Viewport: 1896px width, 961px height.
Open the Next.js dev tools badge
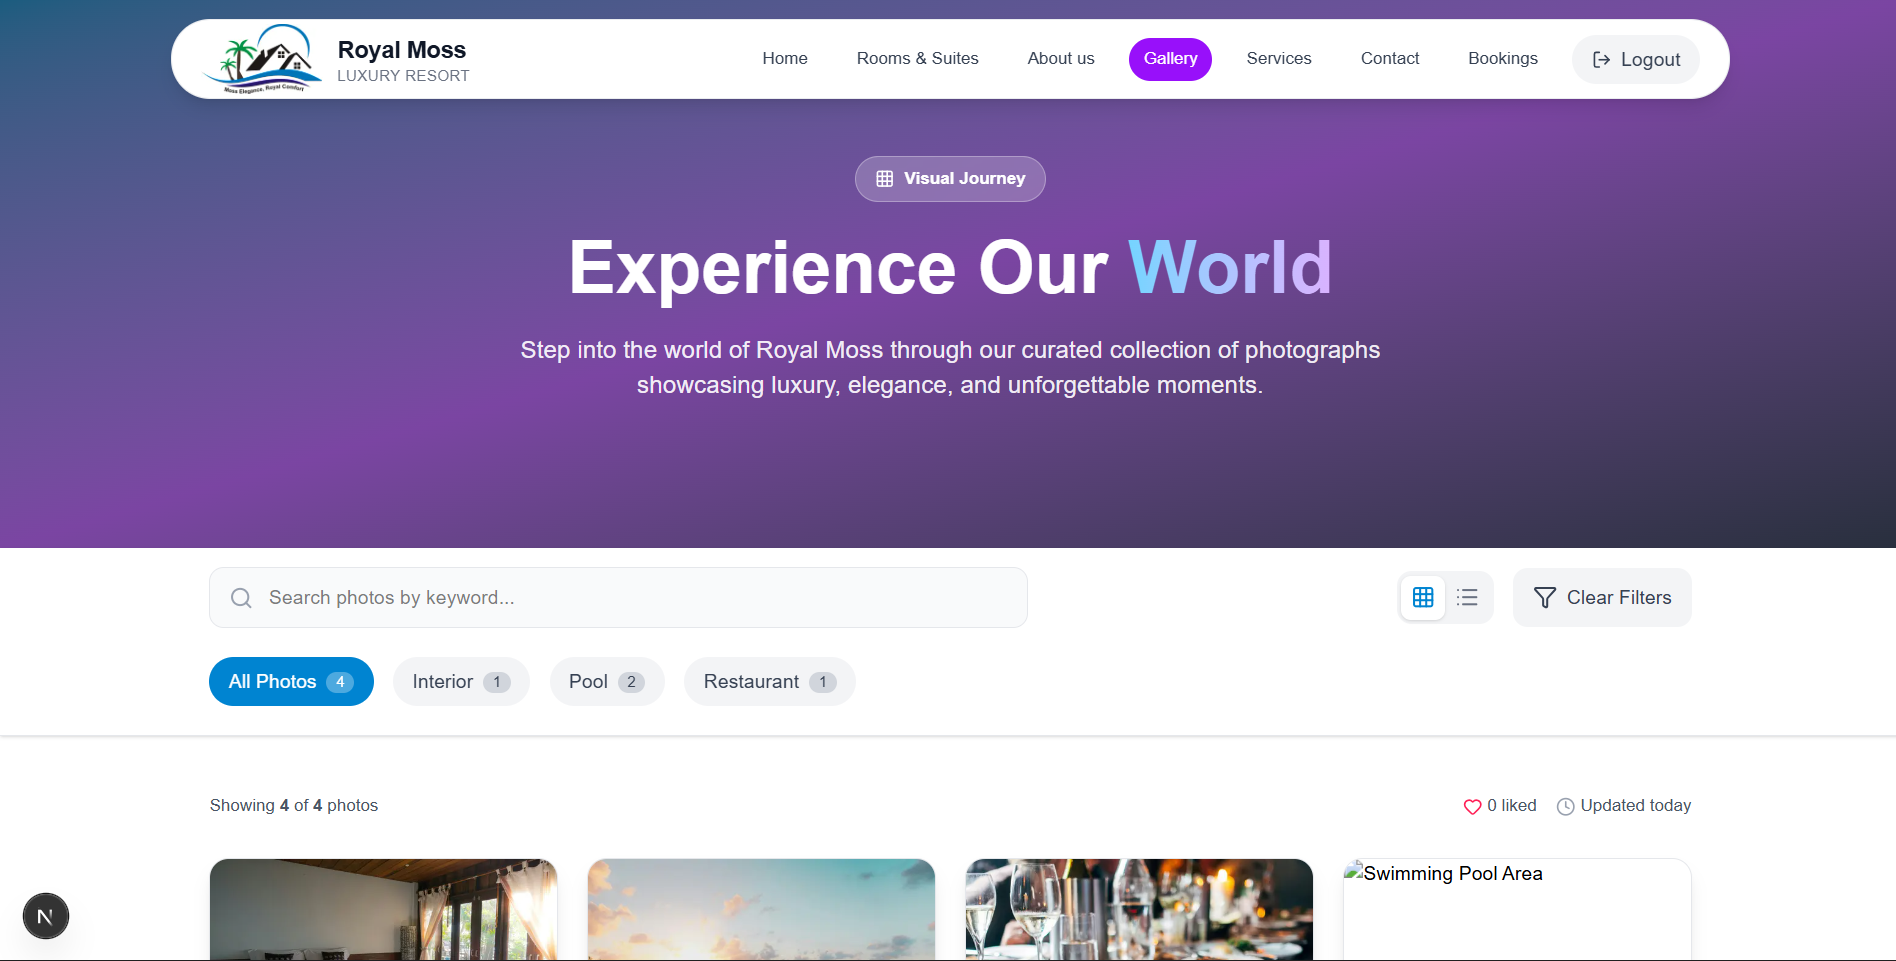tap(46, 916)
